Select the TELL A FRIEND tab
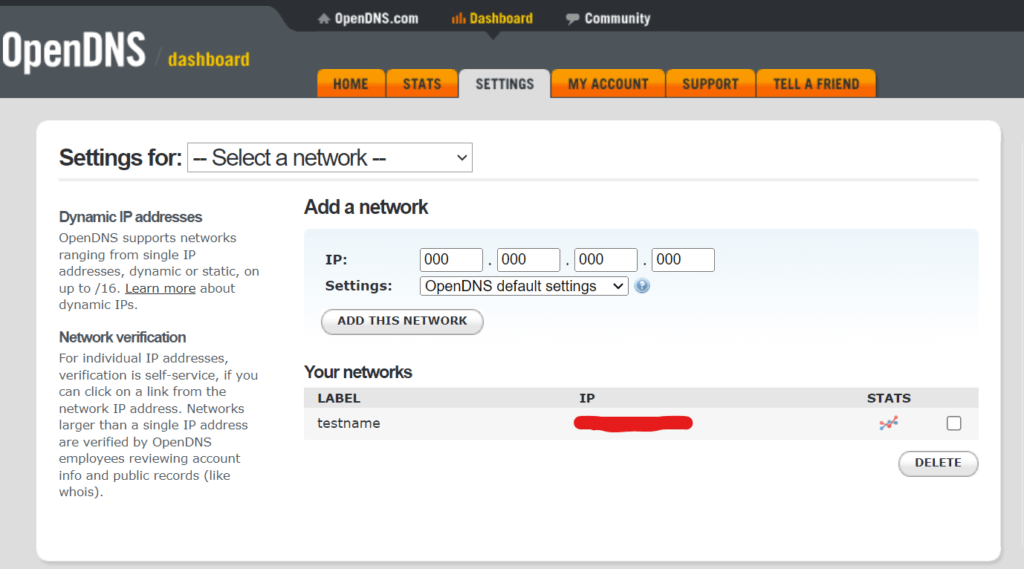This screenshot has width=1024, height=569. point(816,84)
